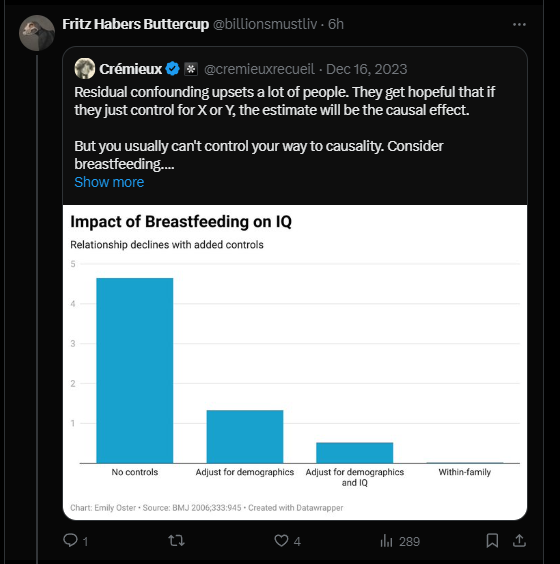
Task: Share the post via upload icon
Action: coord(519,540)
